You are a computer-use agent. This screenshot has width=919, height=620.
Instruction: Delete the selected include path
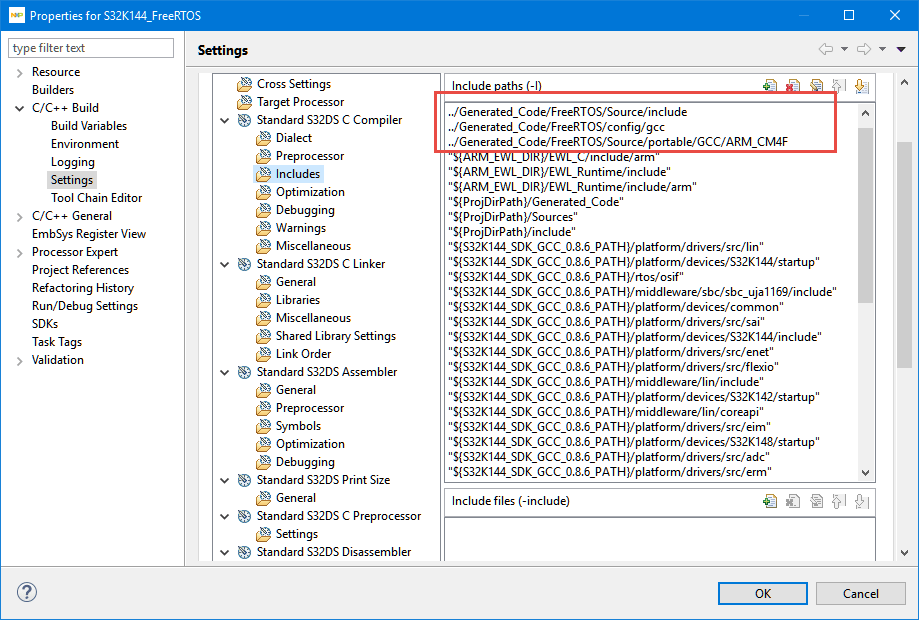(793, 85)
